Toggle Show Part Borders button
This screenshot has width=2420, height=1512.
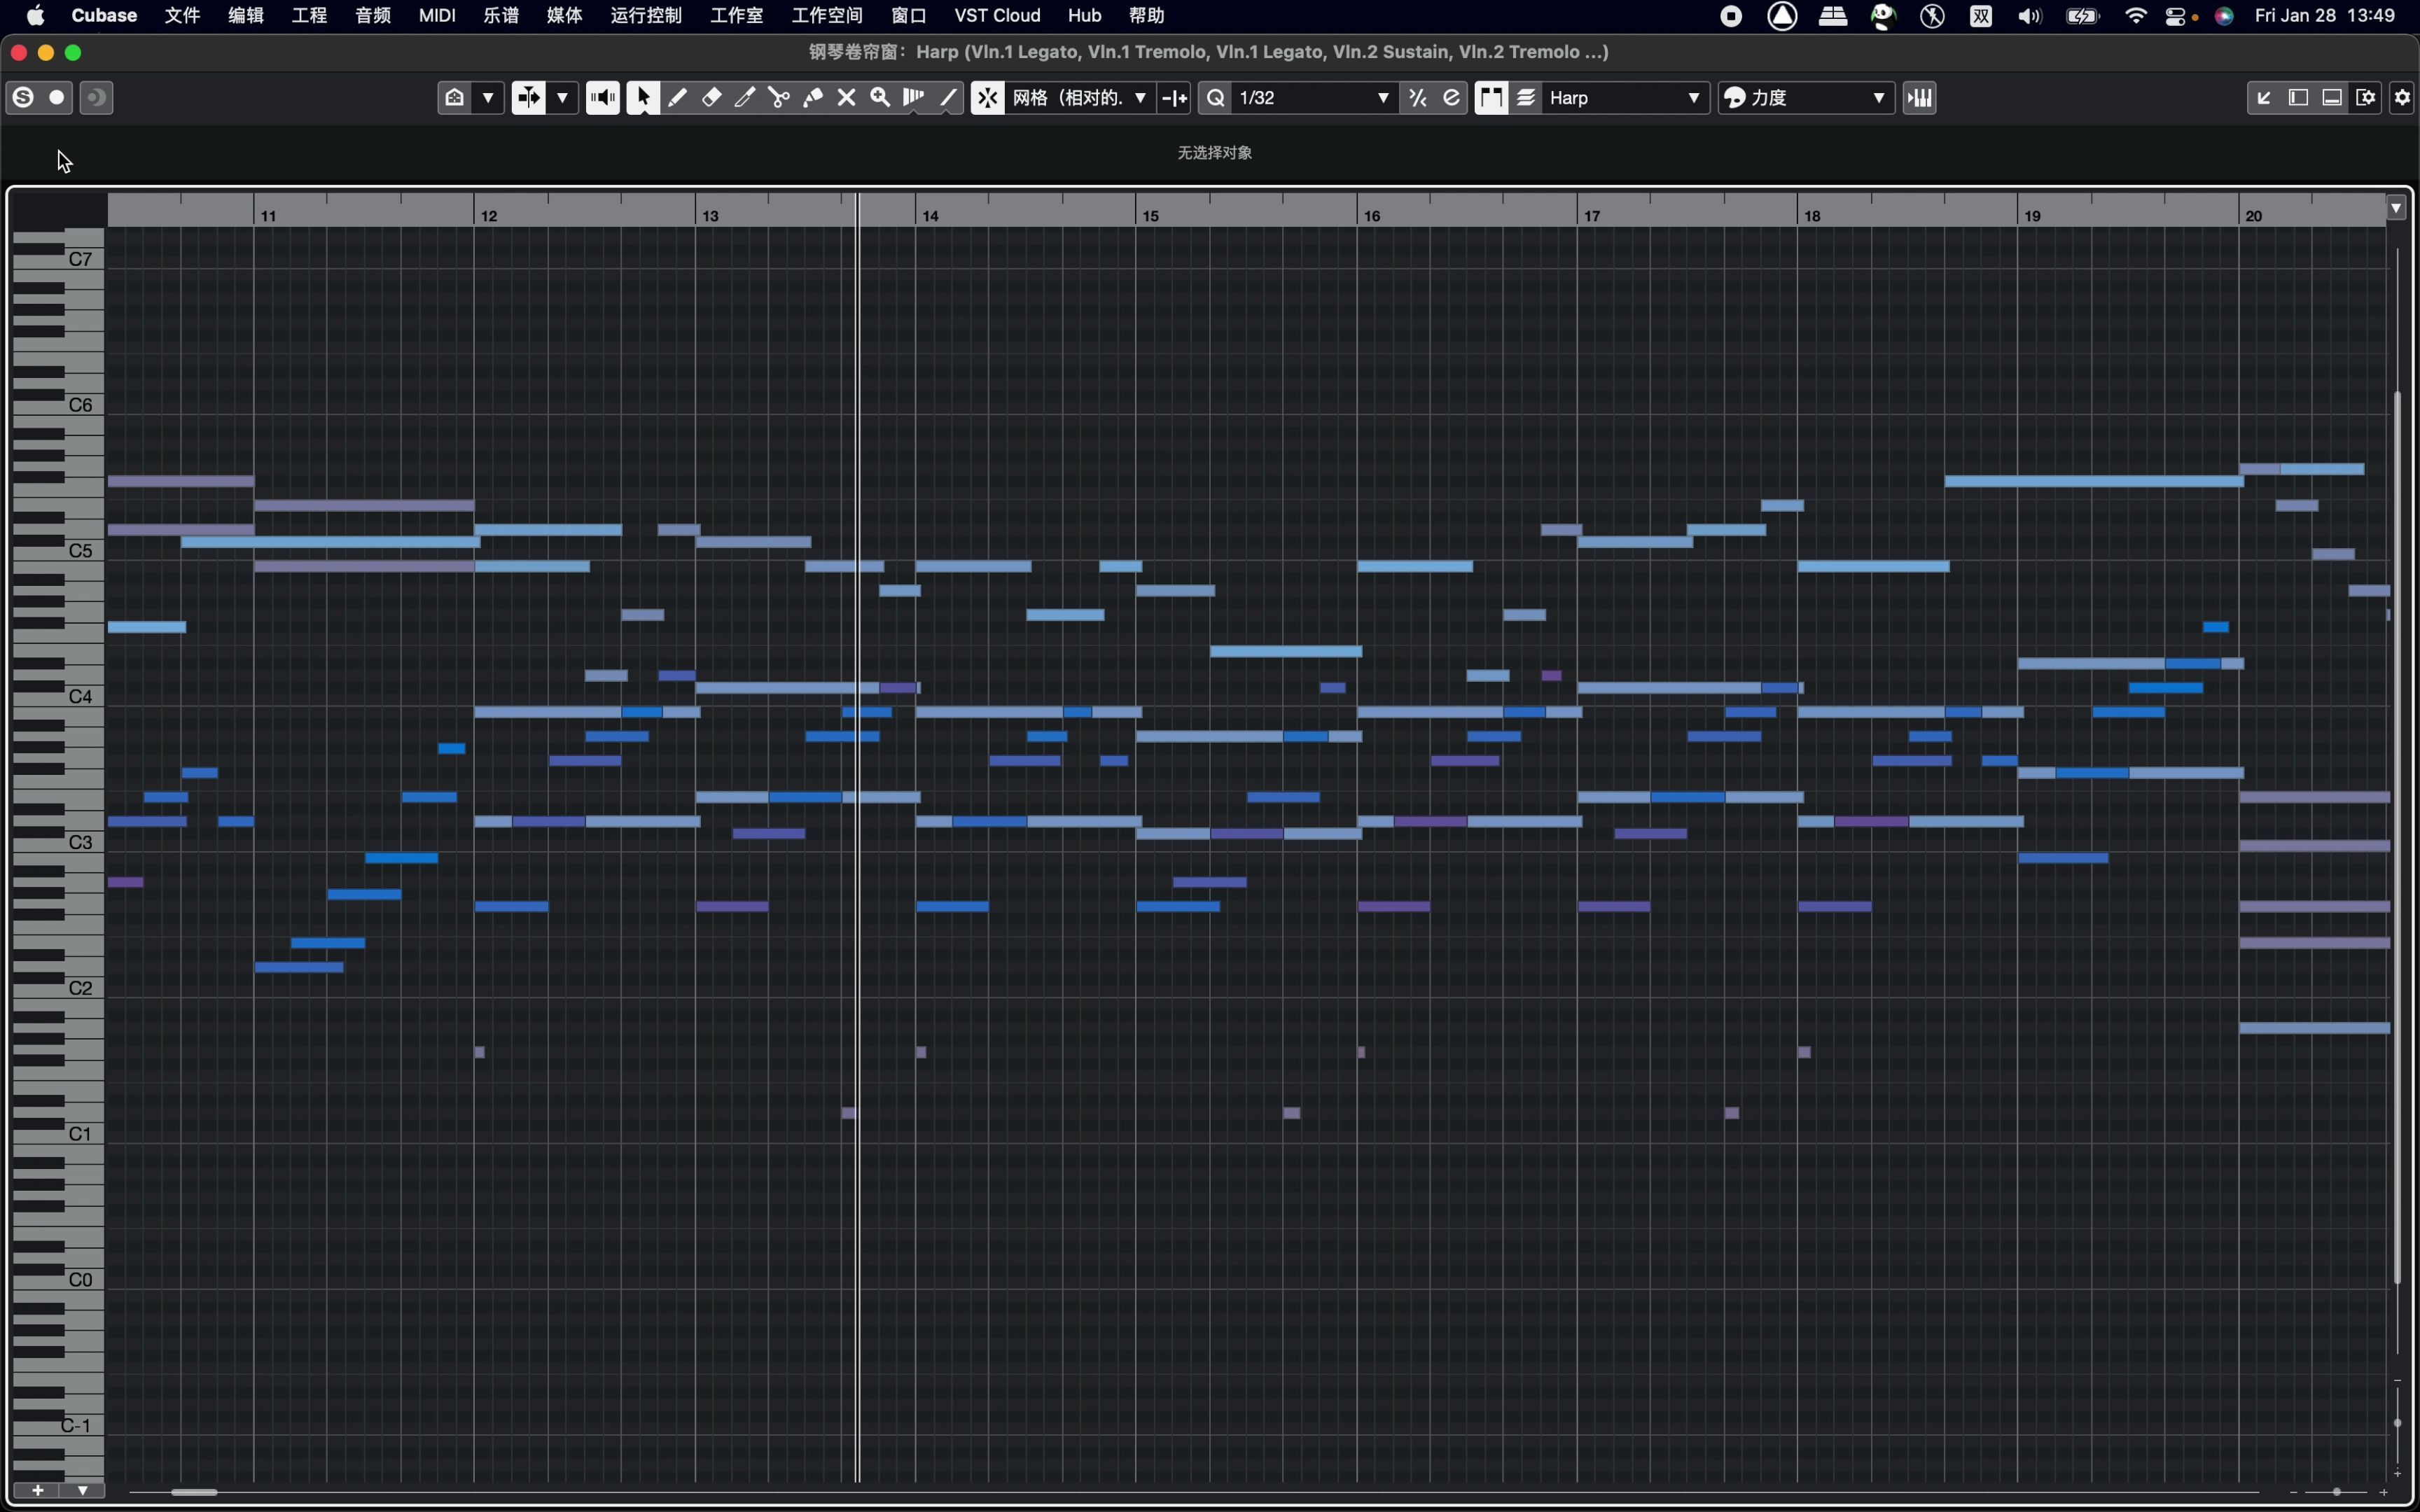[1491, 97]
